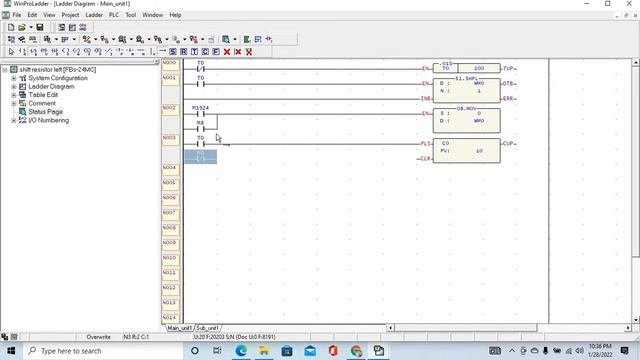This screenshot has width=640, height=360.
Task: Click the green ladder icon in toolbar
Action: tap(247, 40)
